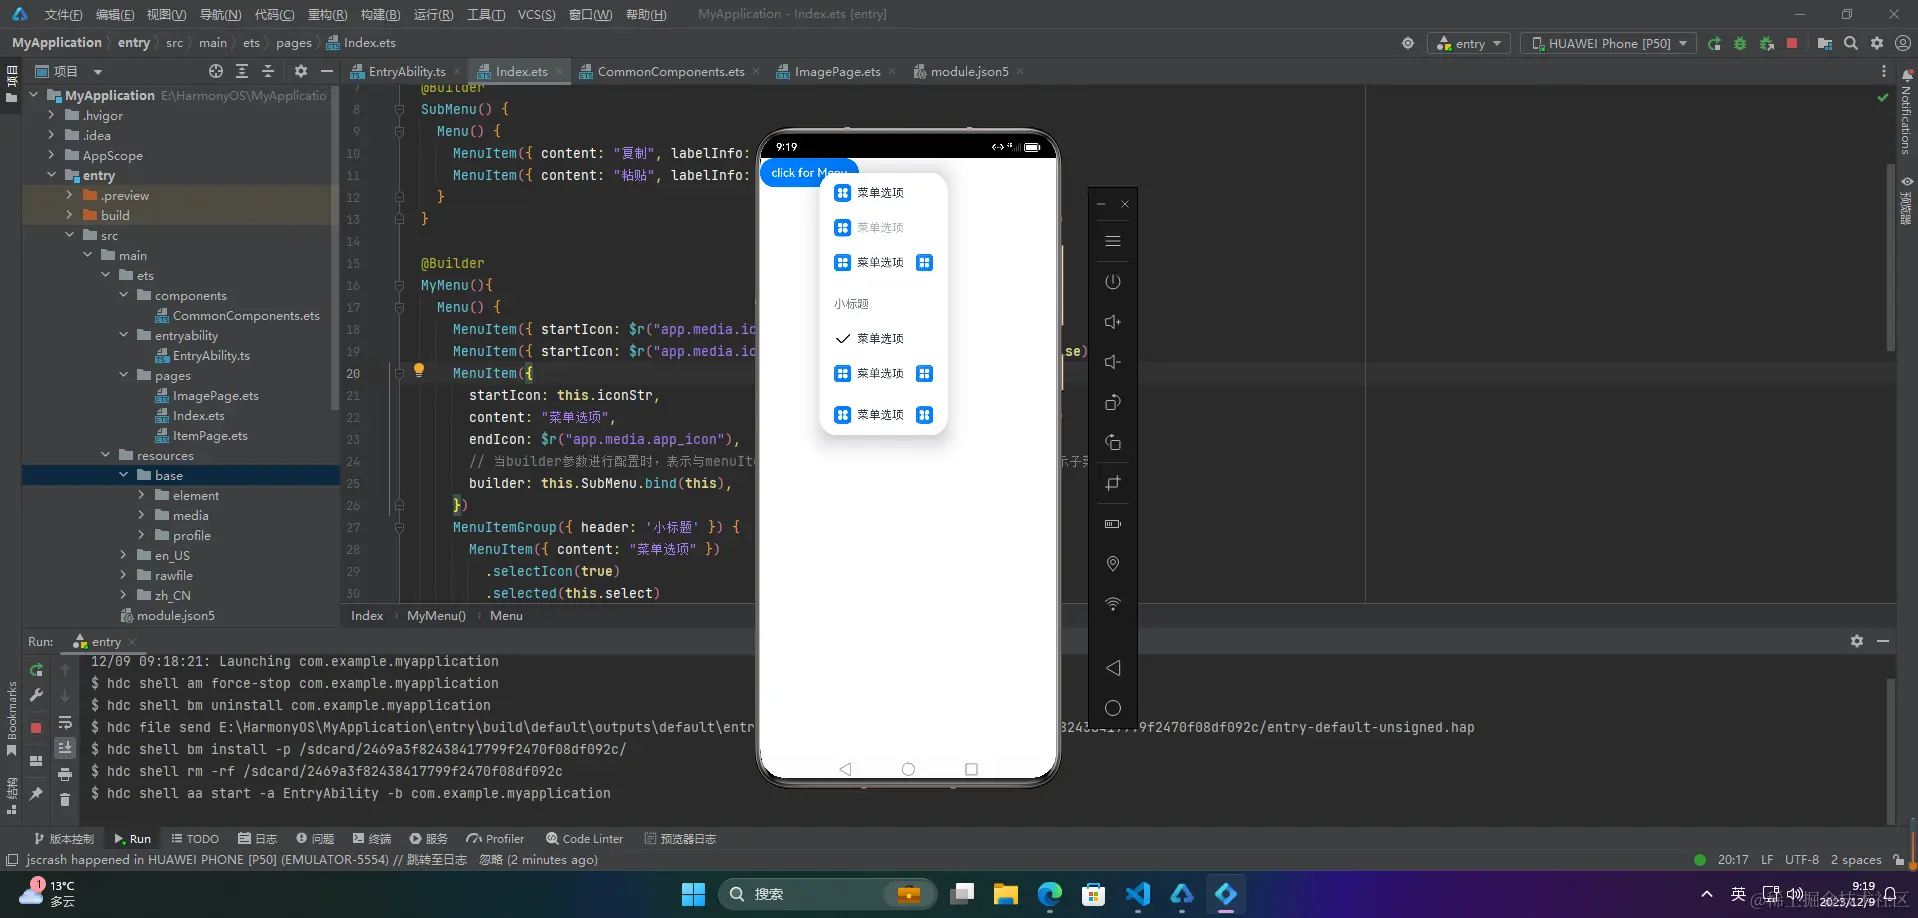Toggle fold marker at line 17 Menu()
Viewport: 1918px width, 918px height.
pos(399,307)
